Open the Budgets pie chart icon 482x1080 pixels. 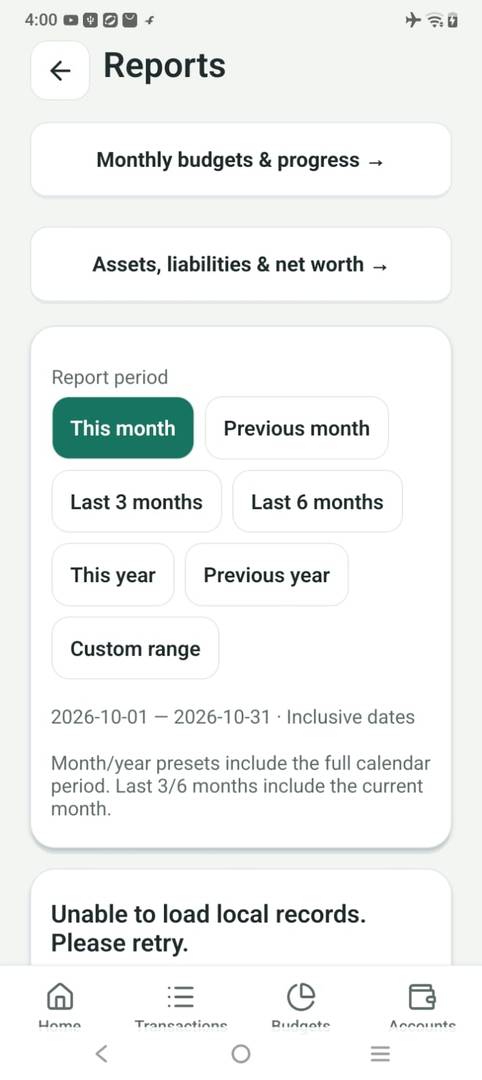tap(301, 996)
